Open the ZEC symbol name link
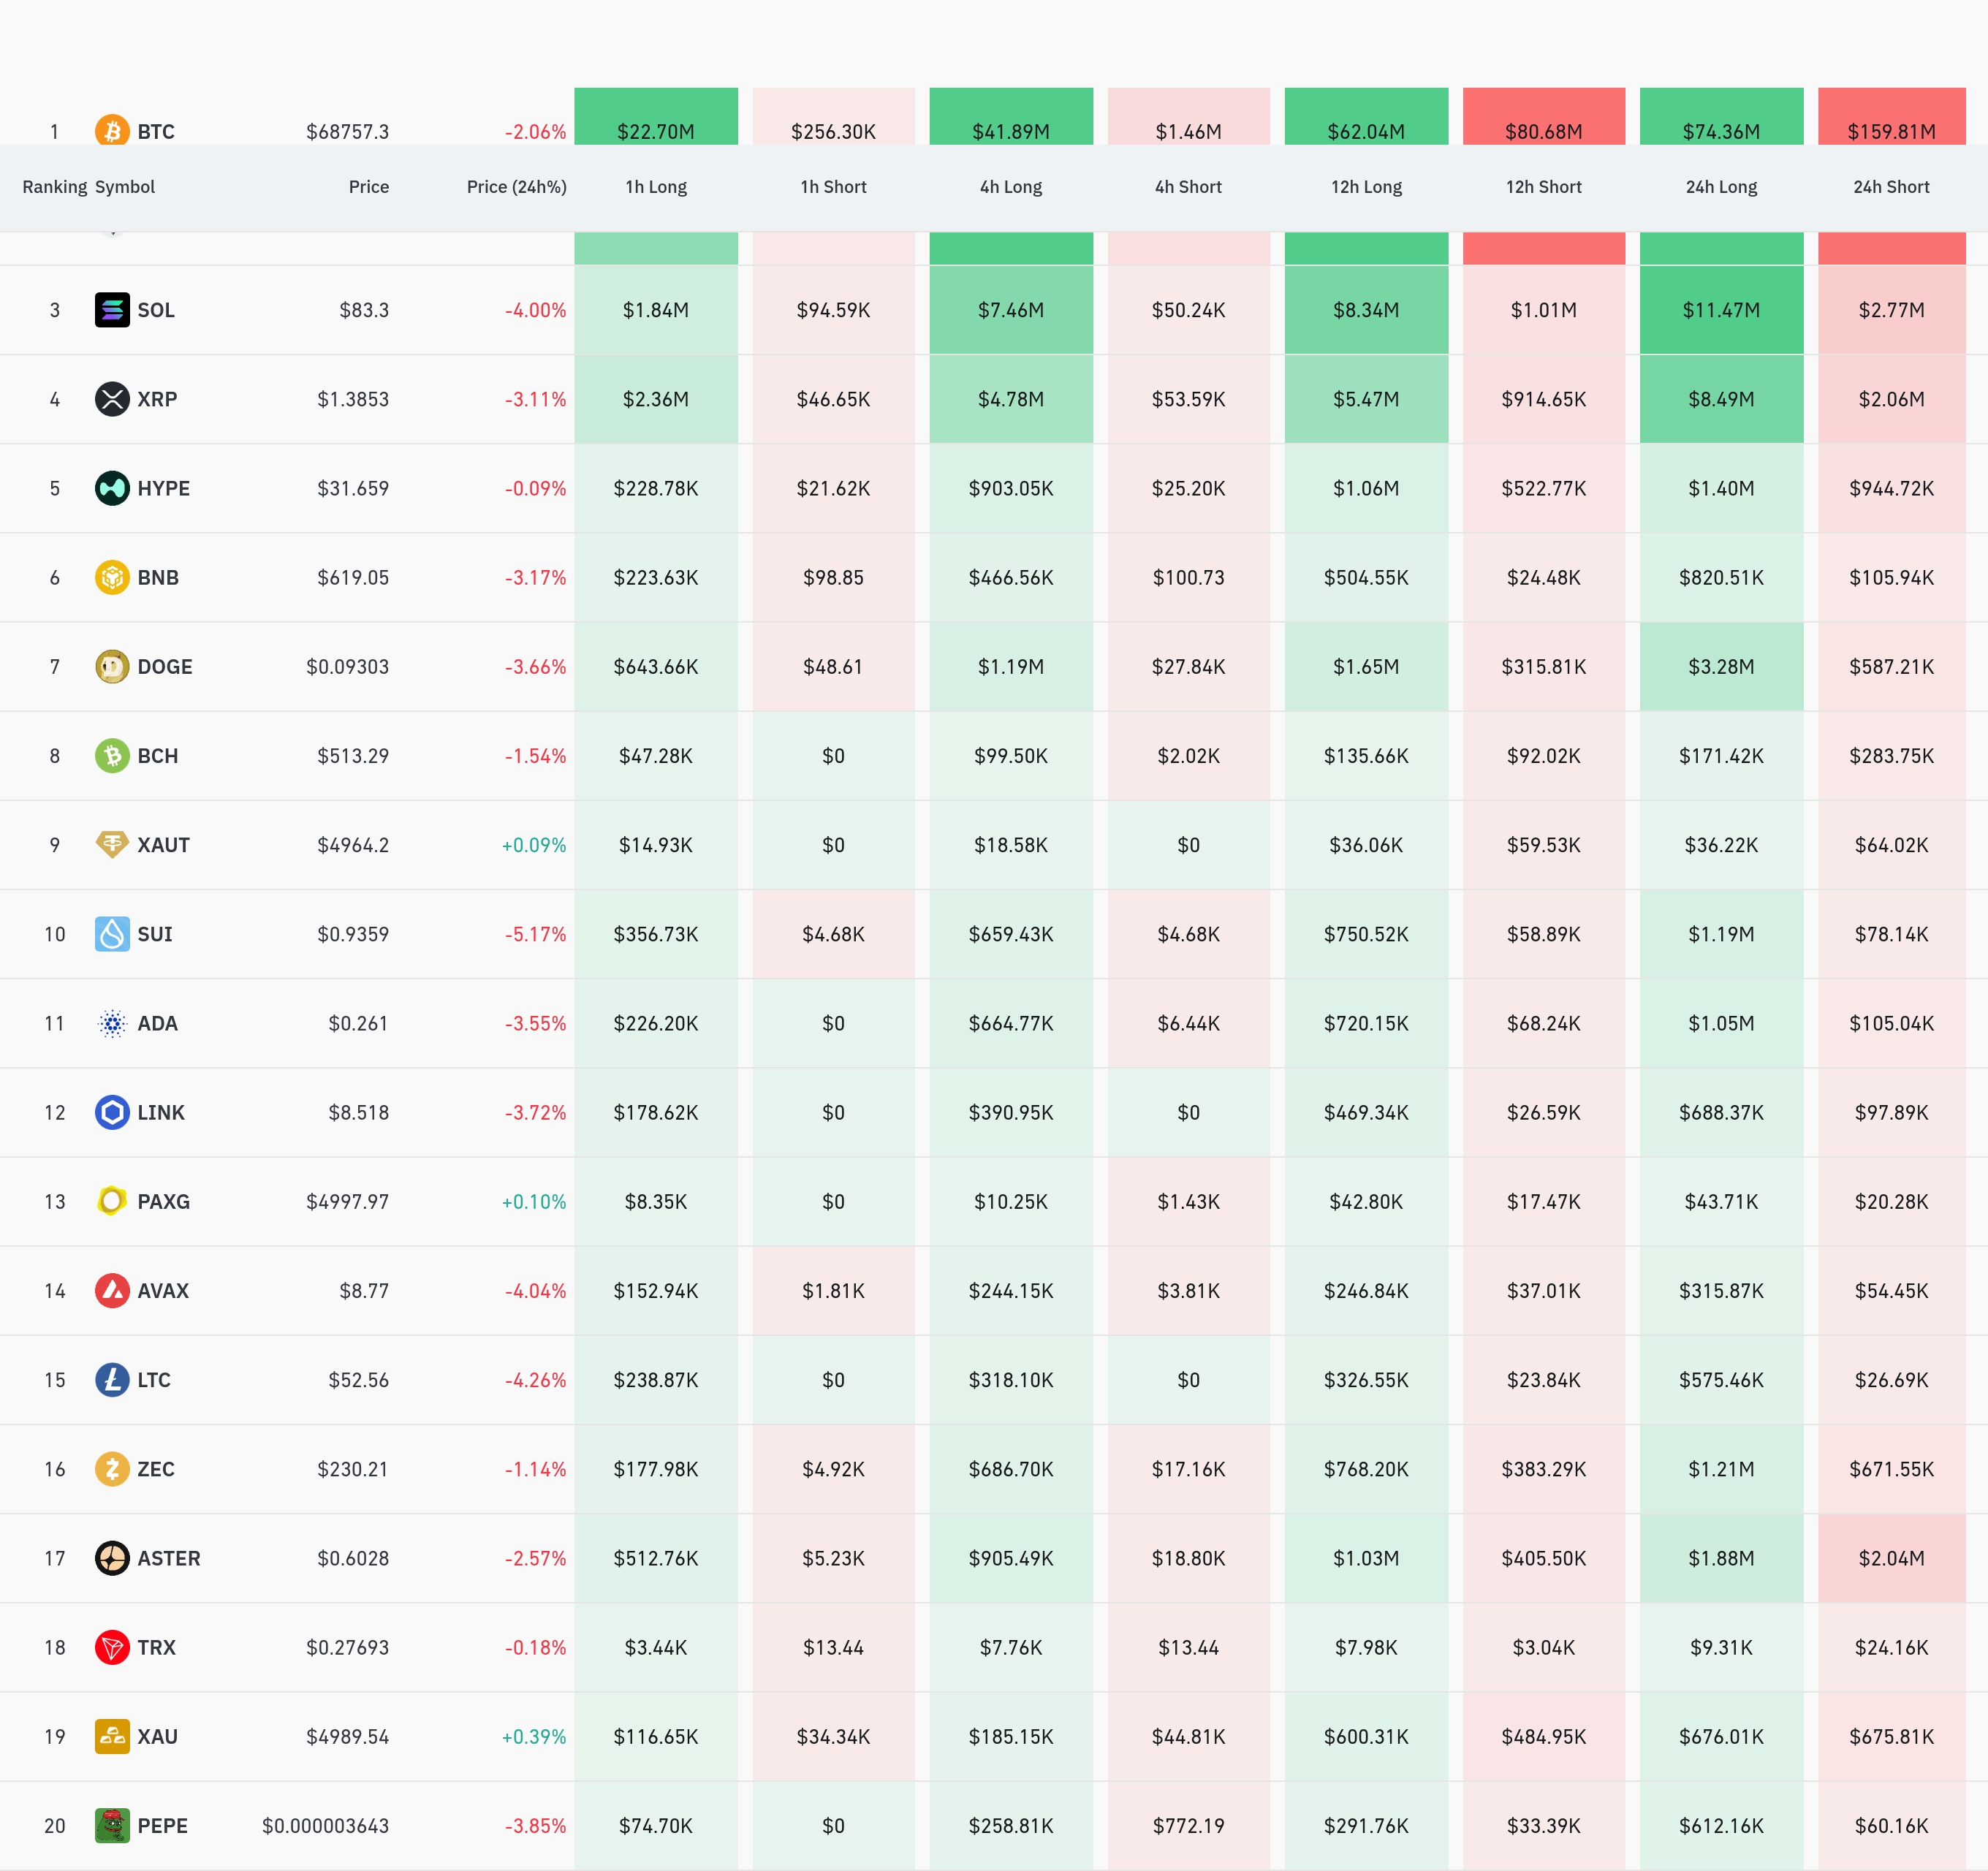 click(156, 1469)
